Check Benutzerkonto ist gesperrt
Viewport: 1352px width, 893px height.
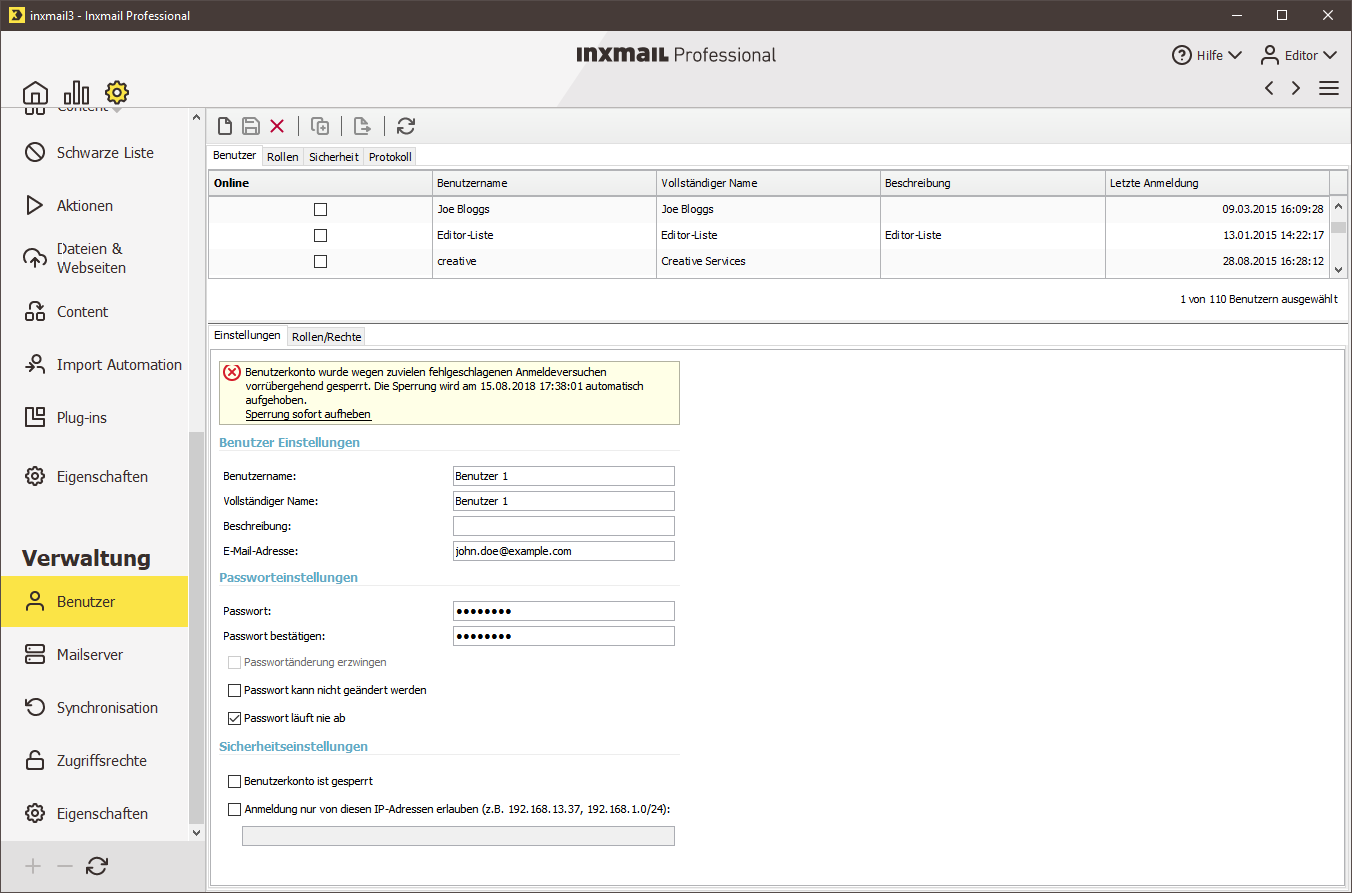(x=235, y=781)
